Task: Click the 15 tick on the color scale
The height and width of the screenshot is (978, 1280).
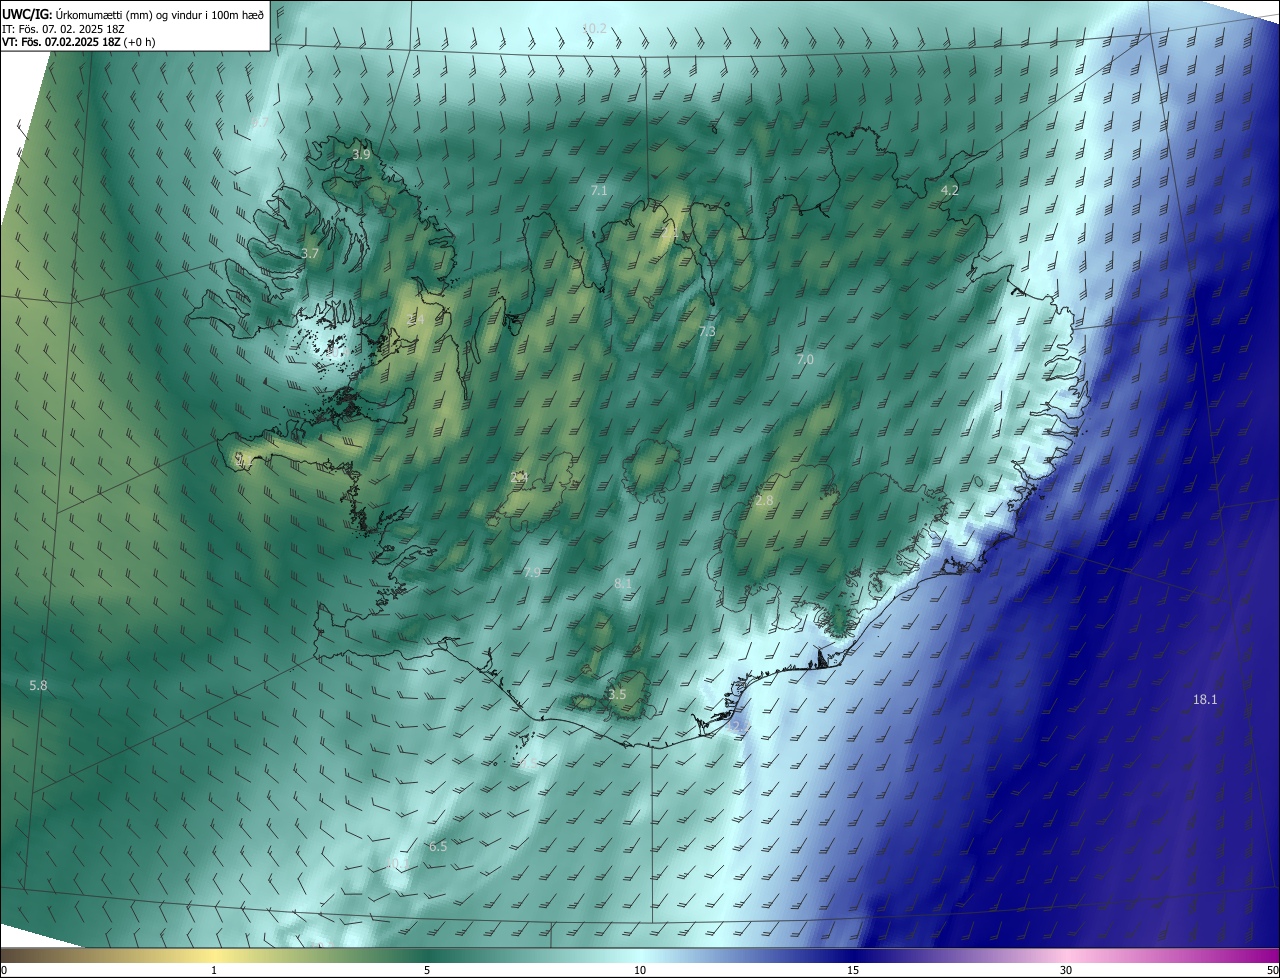Action: pyautogui.click(x=853, y=970)
